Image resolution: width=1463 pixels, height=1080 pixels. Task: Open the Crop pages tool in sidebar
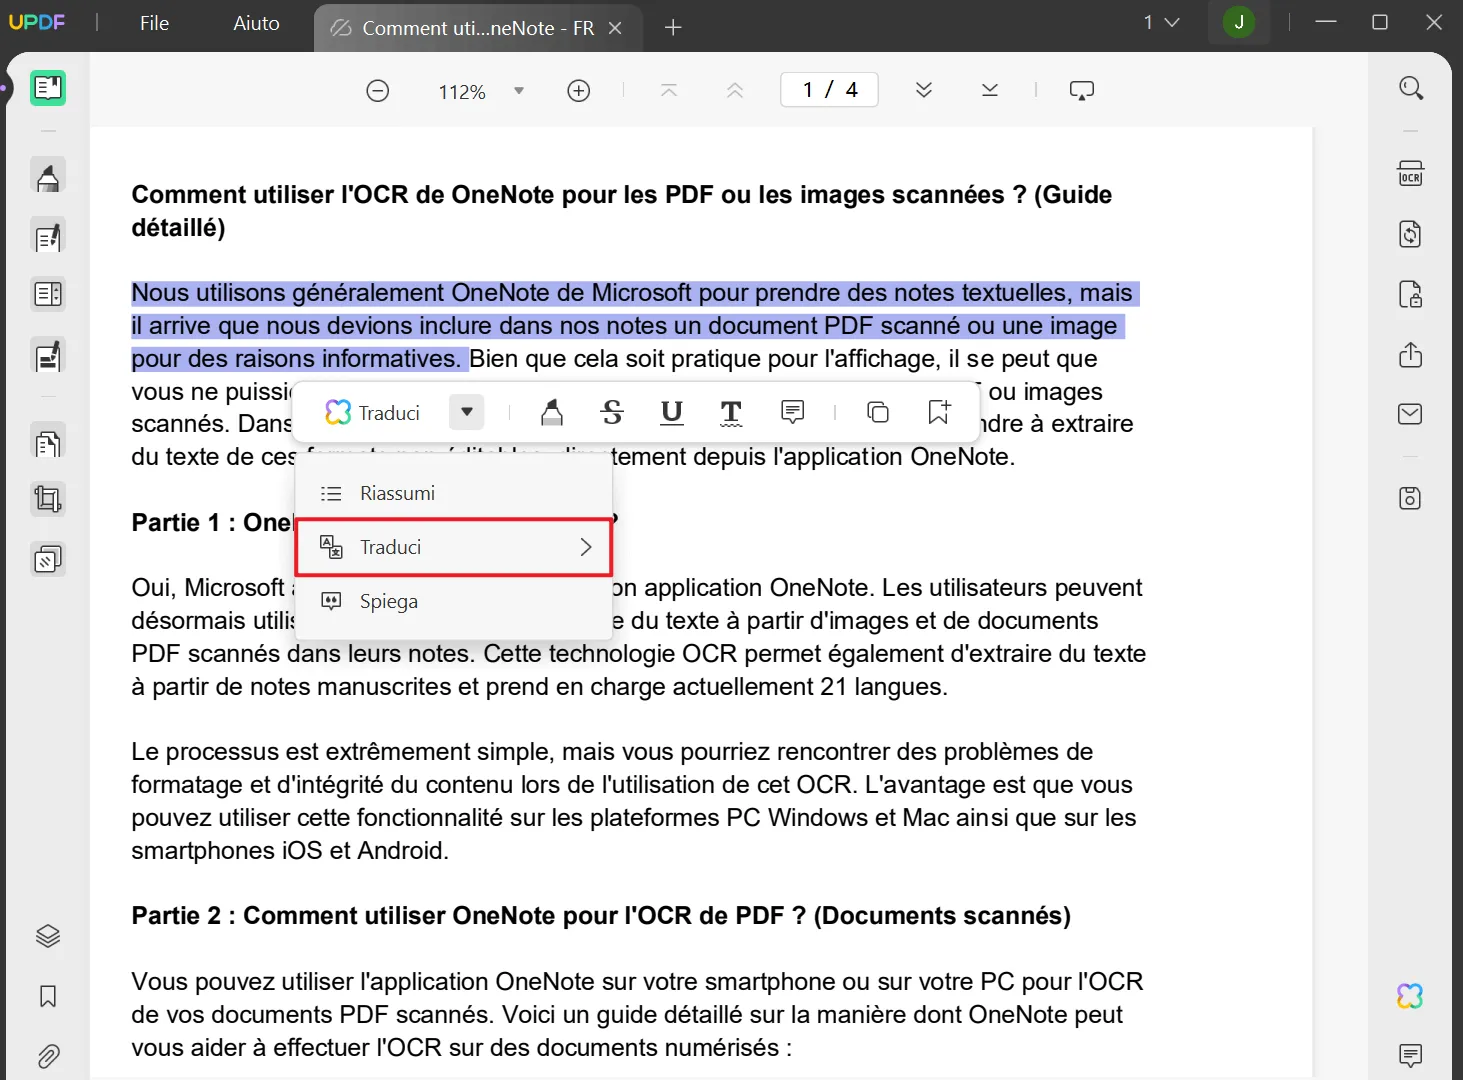[x=48, y=498]
